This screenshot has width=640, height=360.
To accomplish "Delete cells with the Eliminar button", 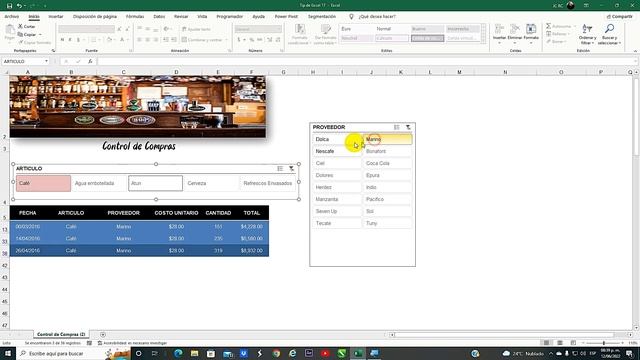I will 515,33.
